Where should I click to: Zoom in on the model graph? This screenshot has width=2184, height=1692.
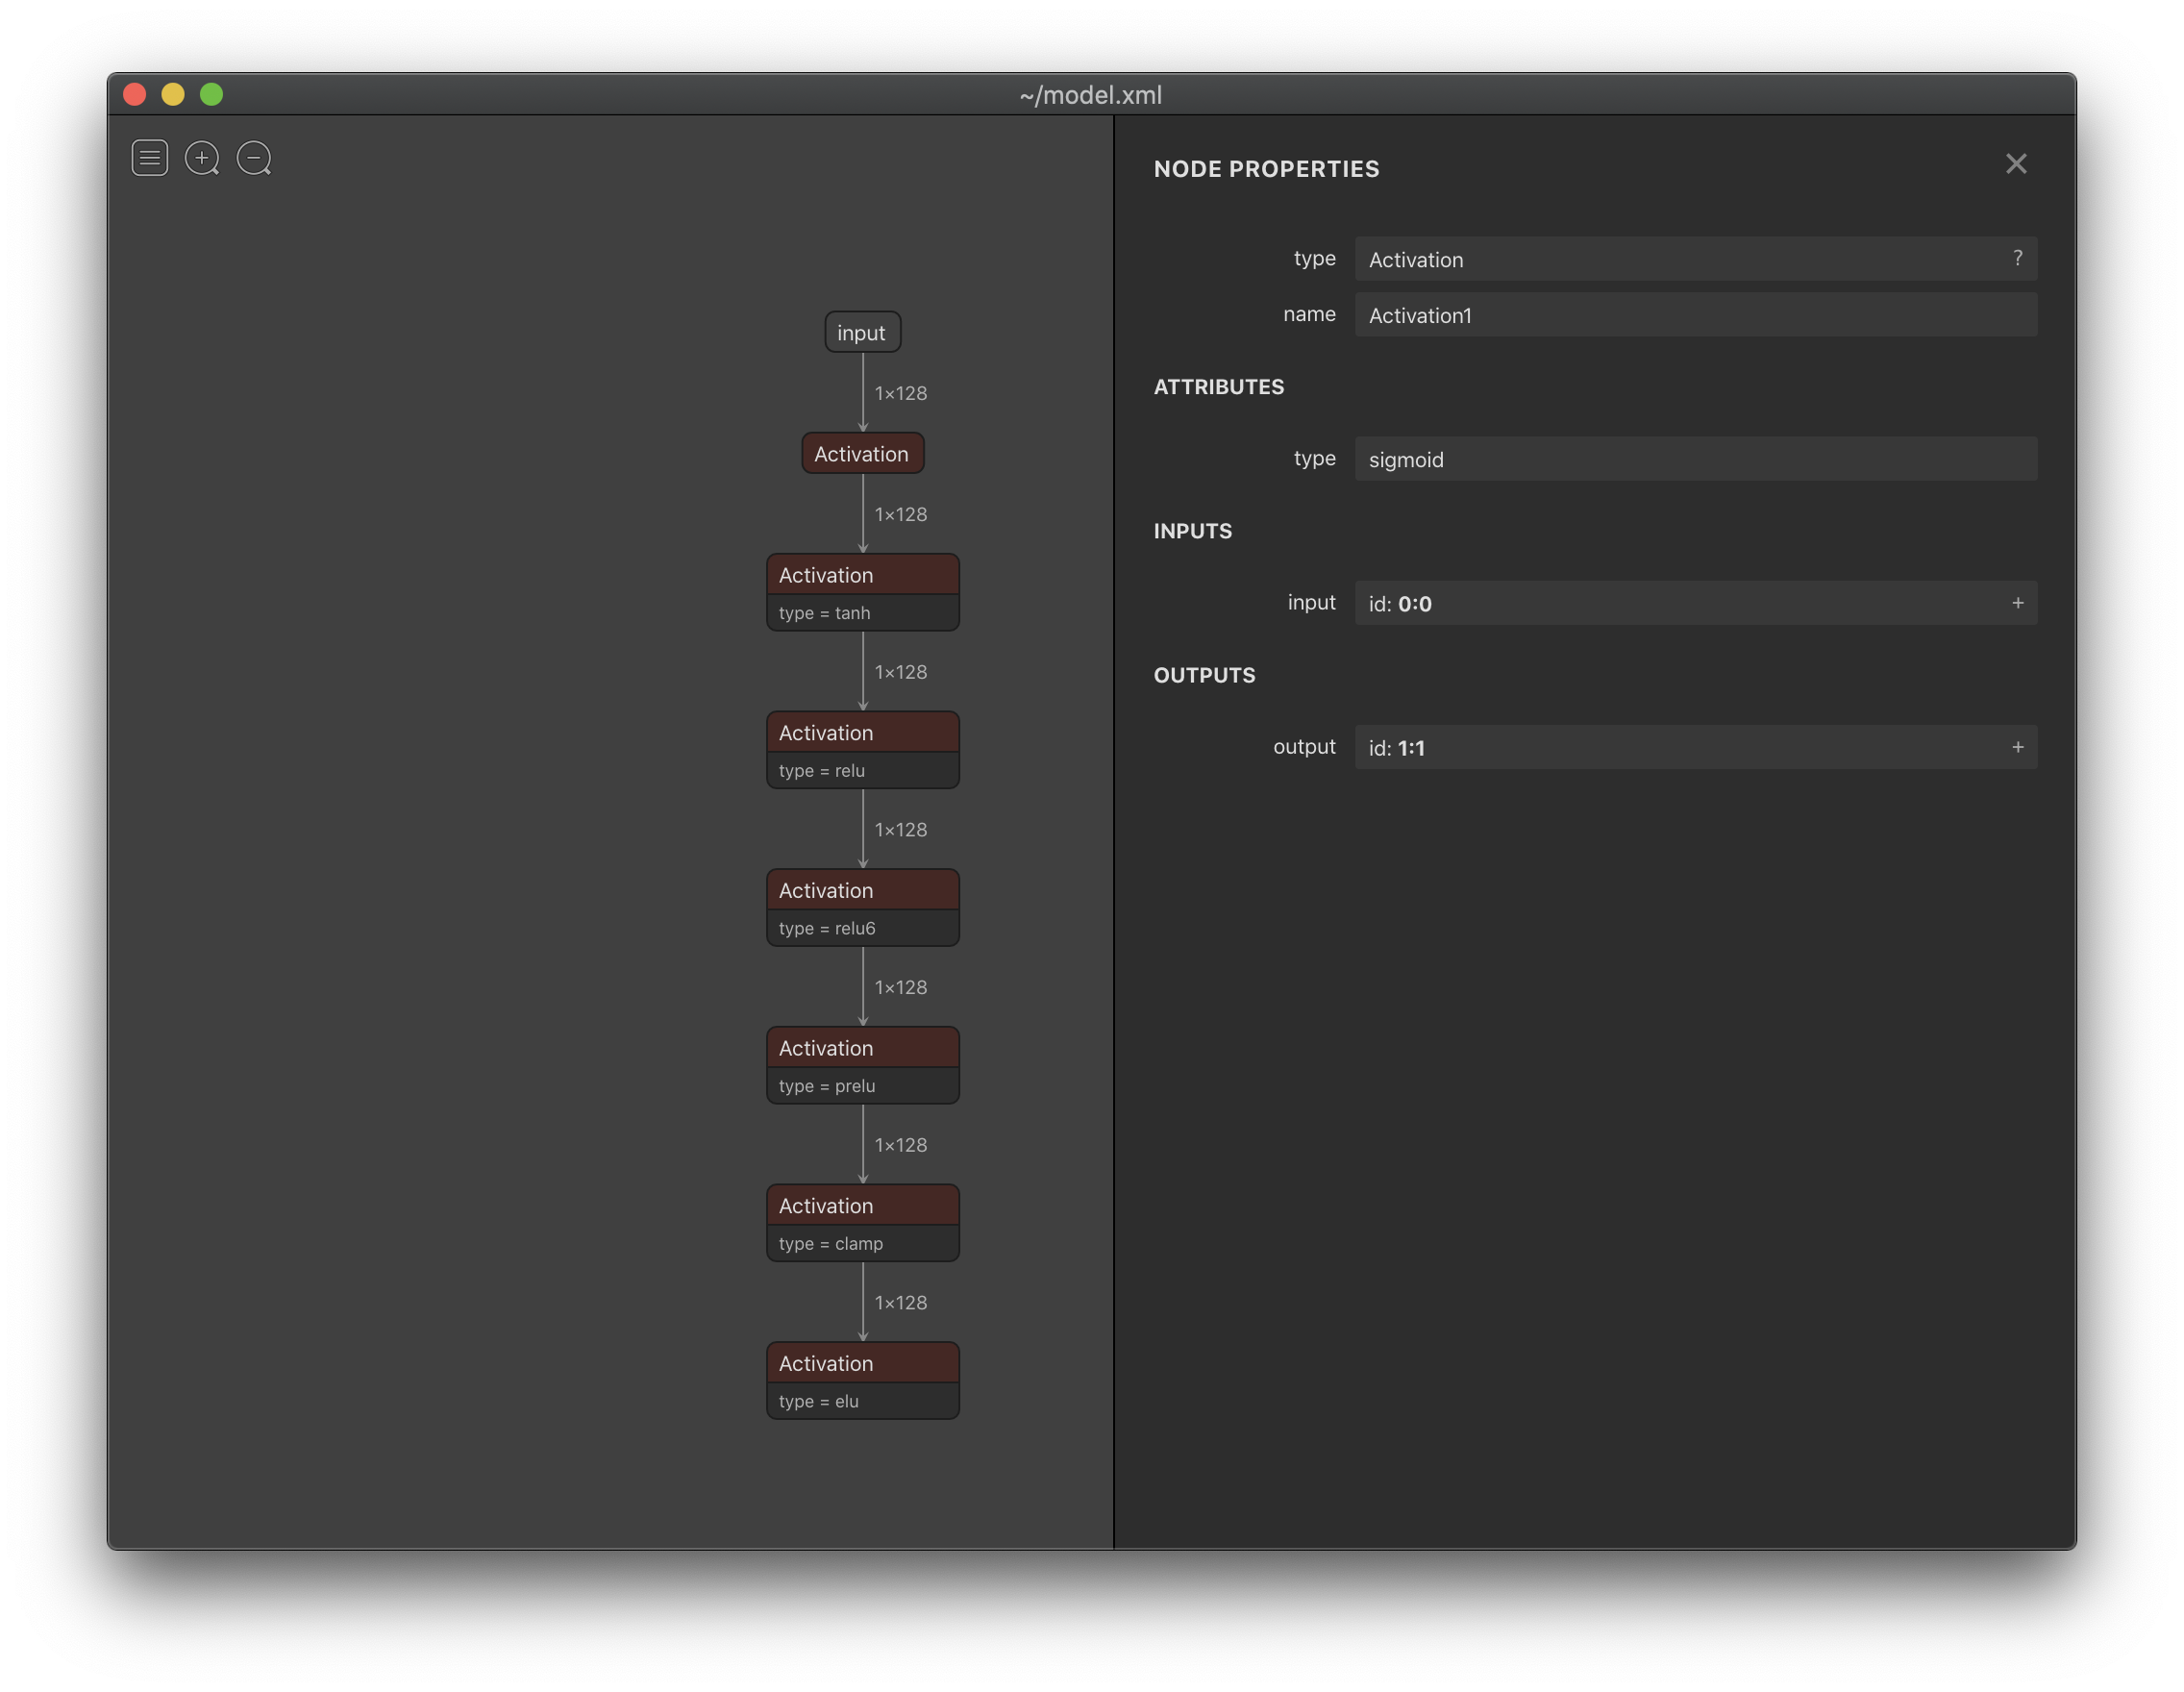[x=202, y=158]
